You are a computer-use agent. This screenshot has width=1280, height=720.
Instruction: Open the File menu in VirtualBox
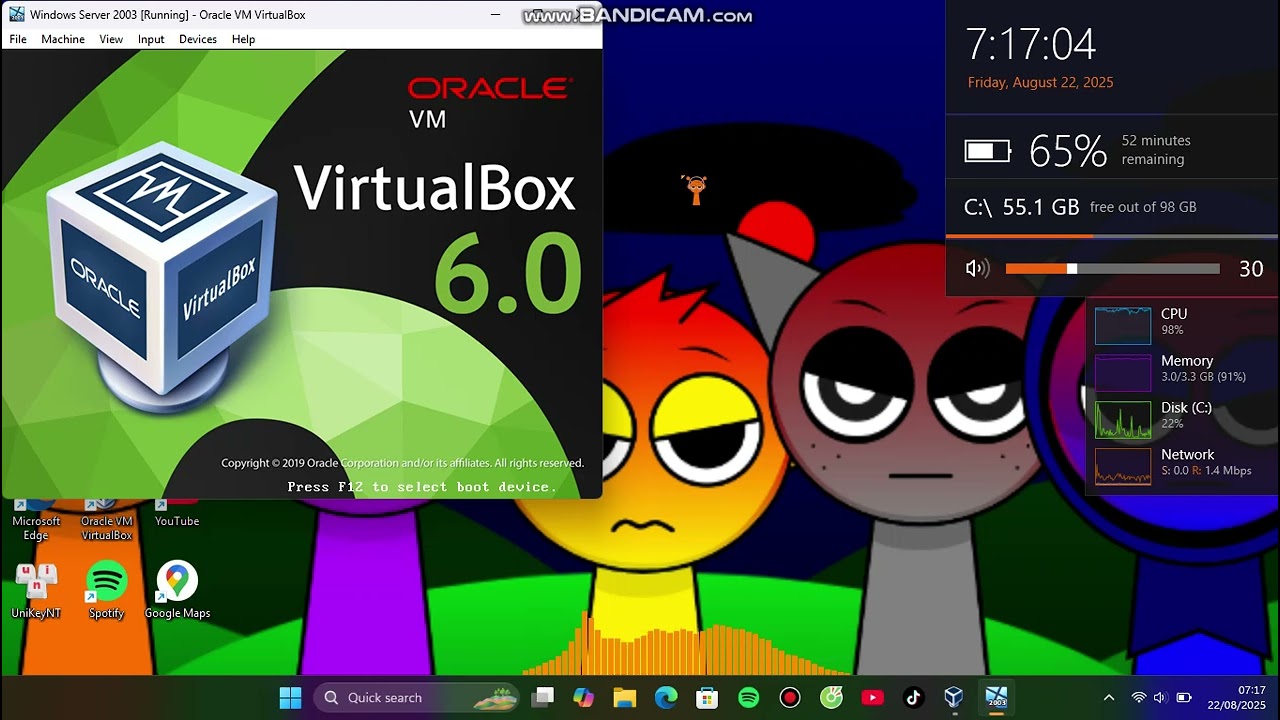point(18,39)
